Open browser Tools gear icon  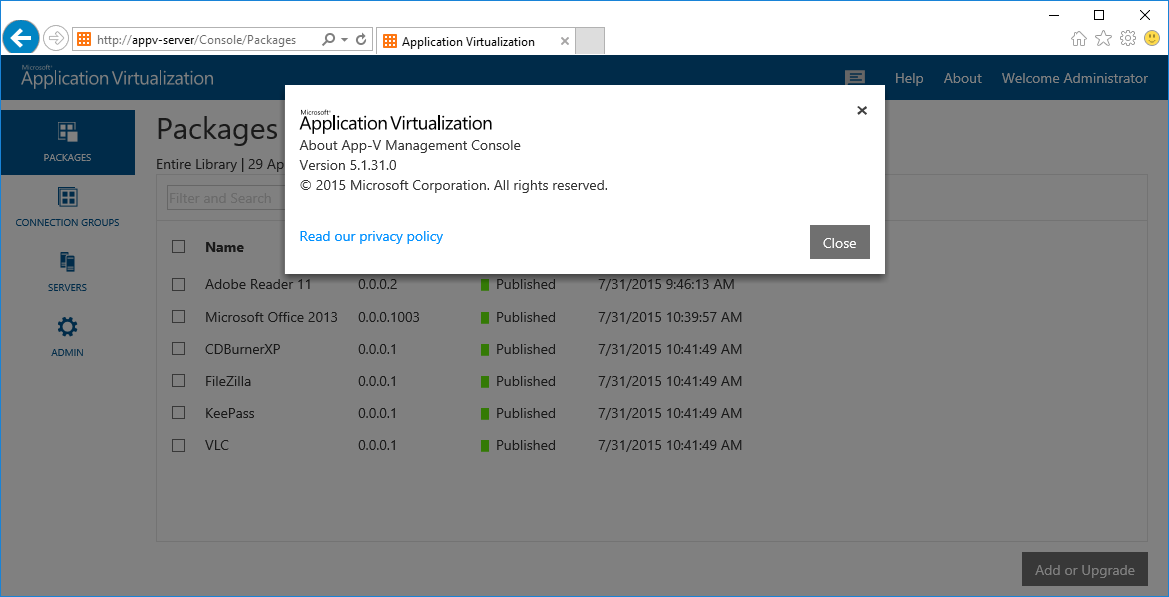coord(1128,39)
